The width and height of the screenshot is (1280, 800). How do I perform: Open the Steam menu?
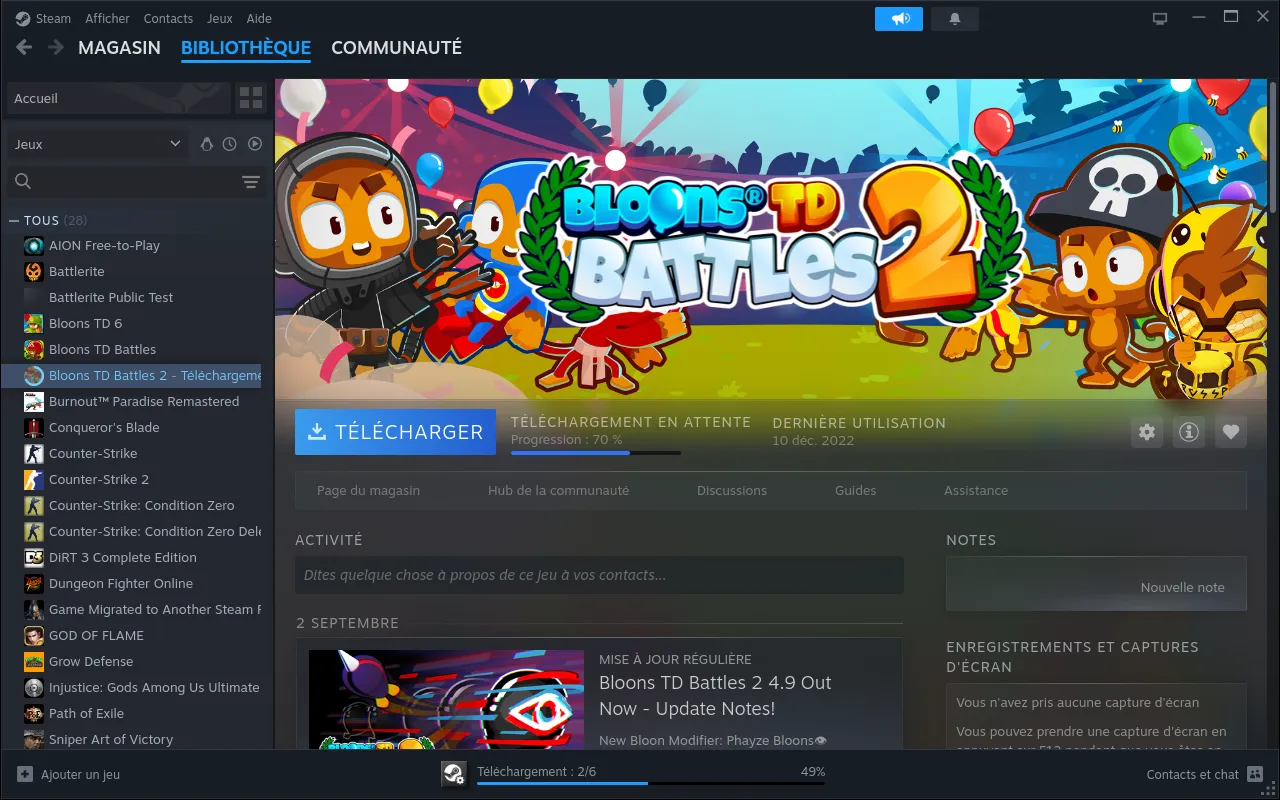point(43,18)
